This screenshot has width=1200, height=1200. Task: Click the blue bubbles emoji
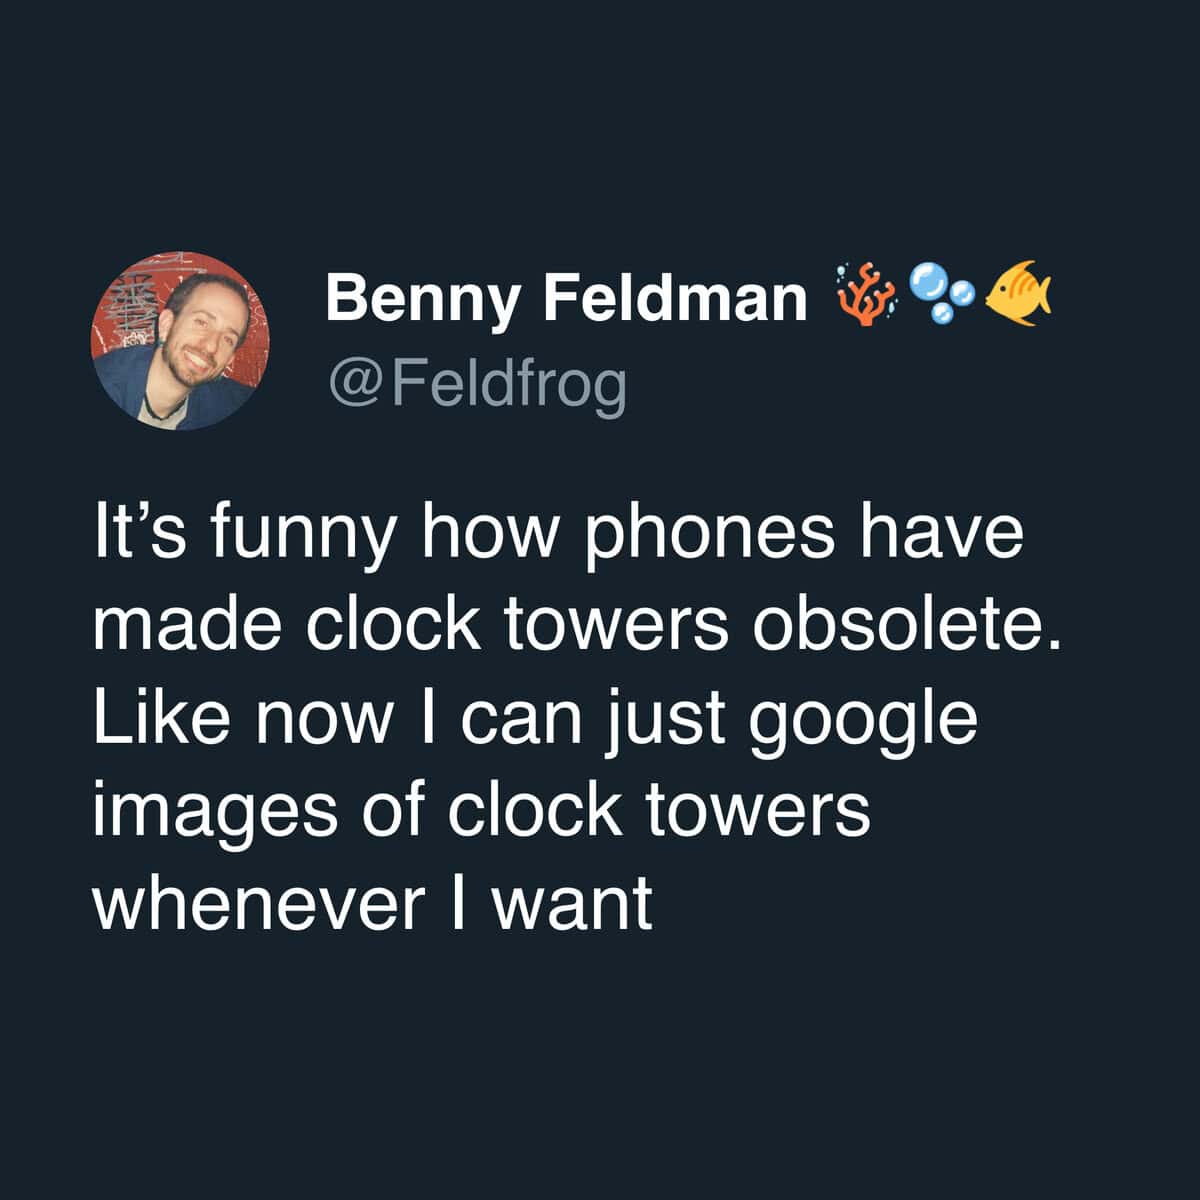pos(944,293)
